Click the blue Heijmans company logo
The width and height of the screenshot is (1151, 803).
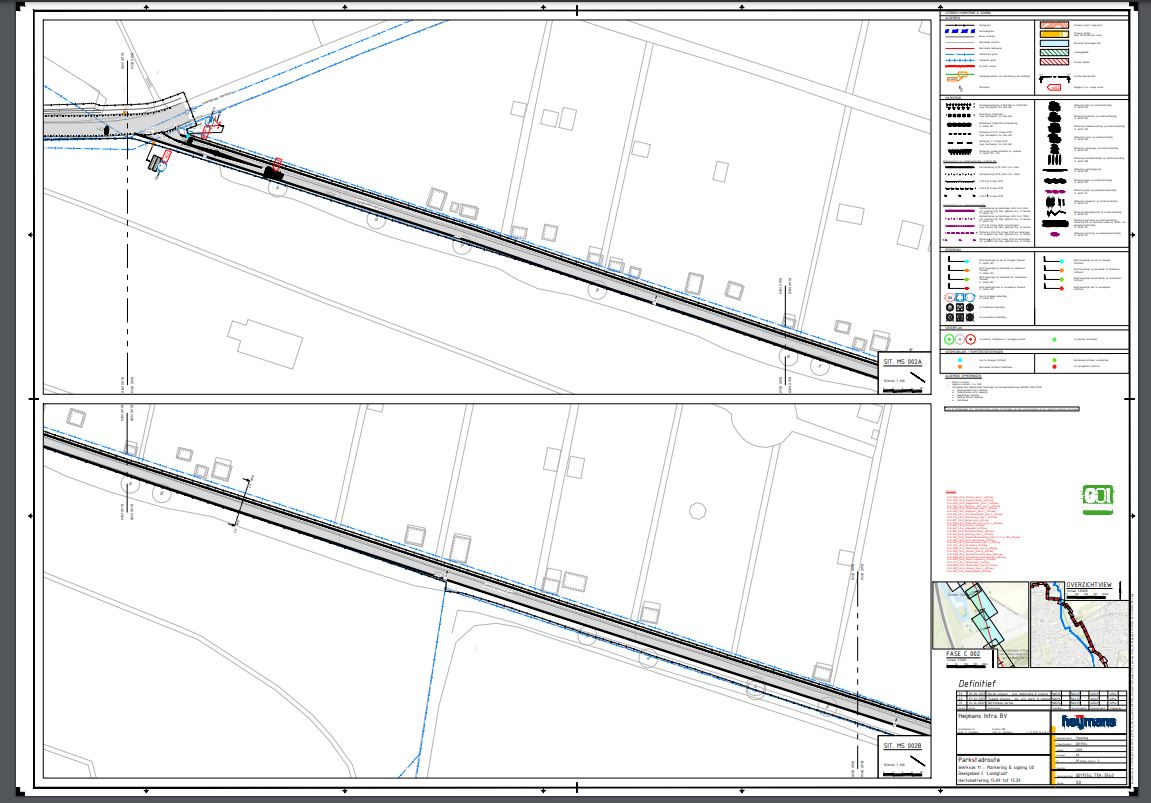pyautogui.click(x=1088, y=722)
